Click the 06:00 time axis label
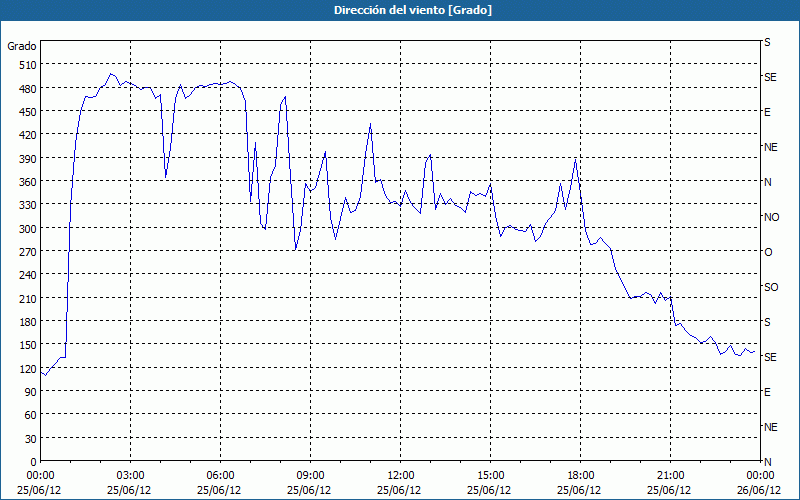 [x=220, y=476]
